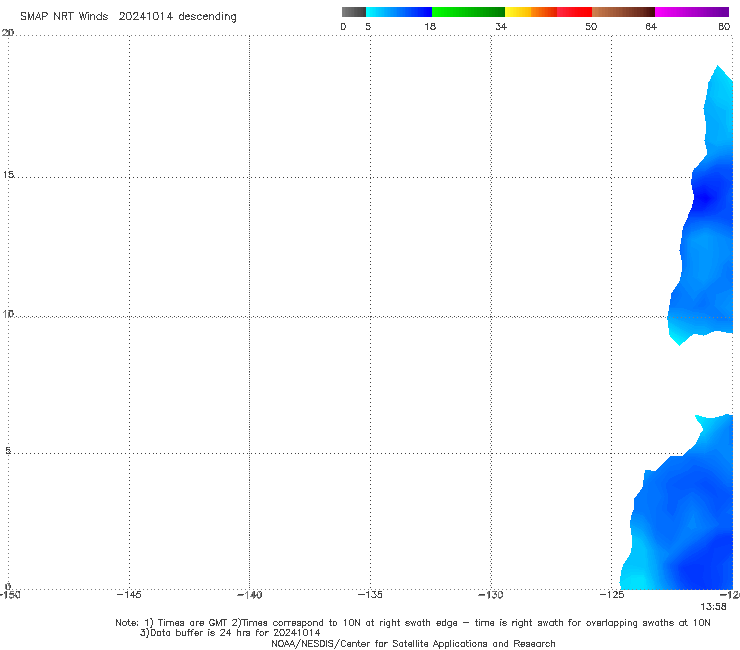The width and height of the screenshot is (740, 650).
Task: Click the longitude label -130
Action: 491,595
